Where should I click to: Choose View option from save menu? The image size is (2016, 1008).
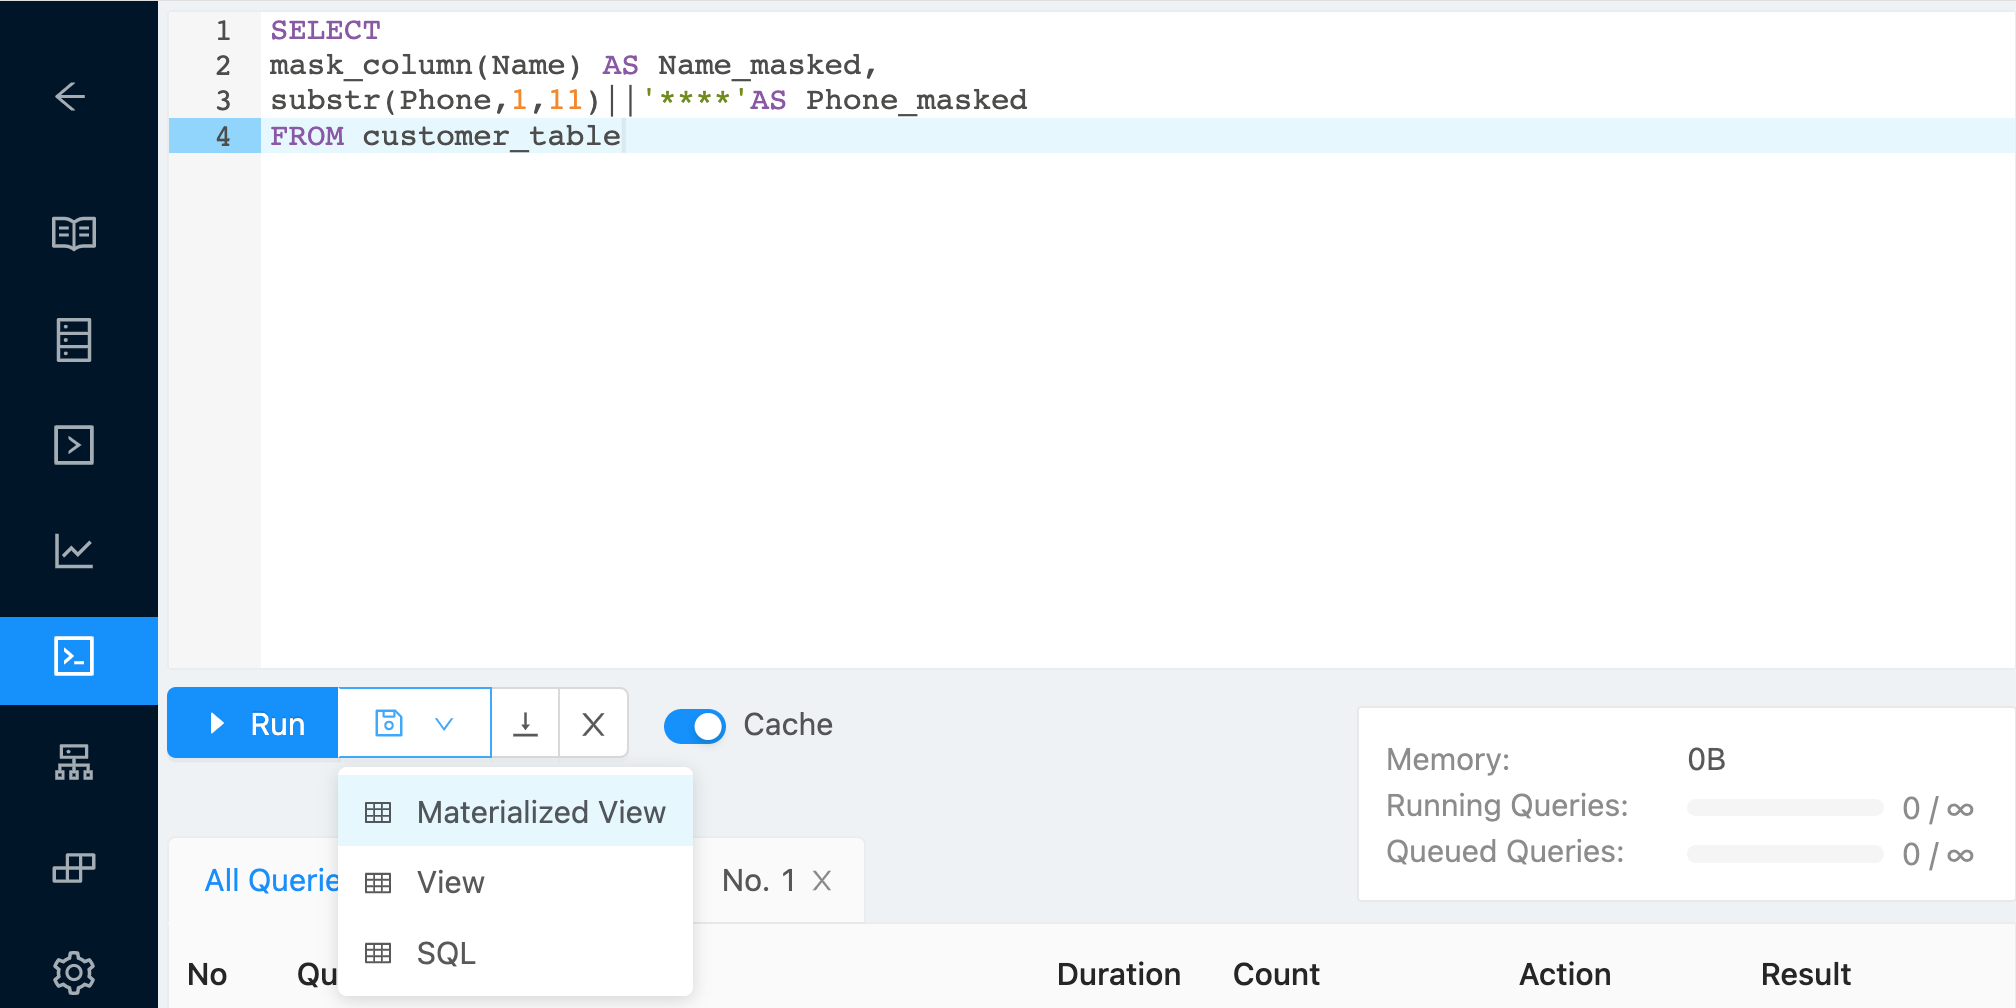[x=516, y=882]
